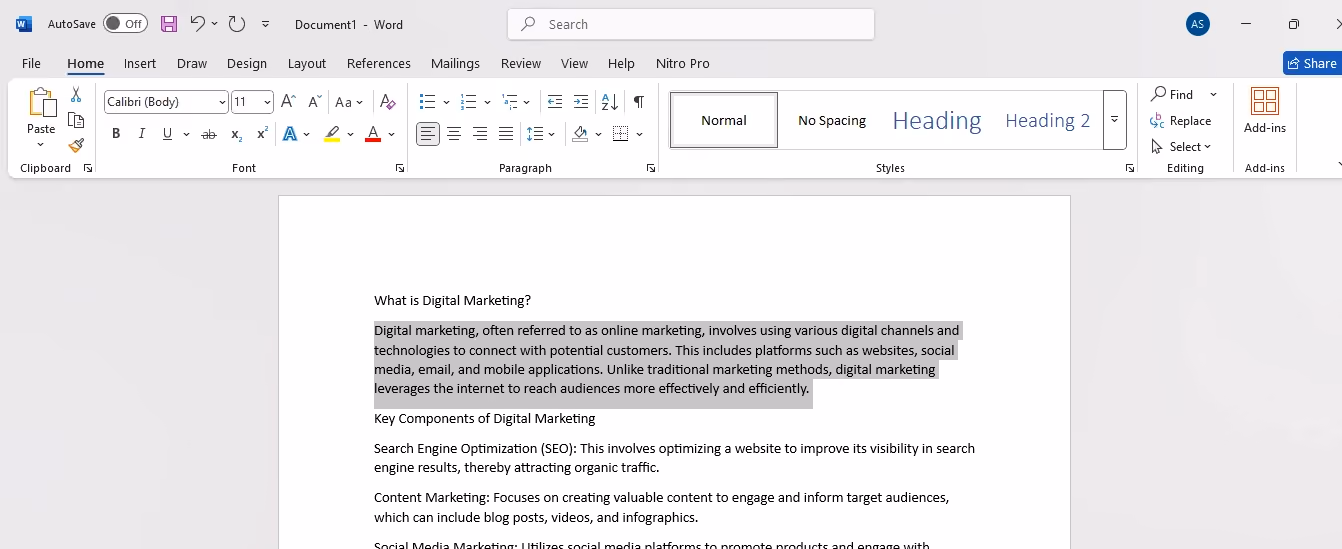Screen dimensions: 1342x549
Task: Apply text highlight color yellow
Action: pos(332,134)
